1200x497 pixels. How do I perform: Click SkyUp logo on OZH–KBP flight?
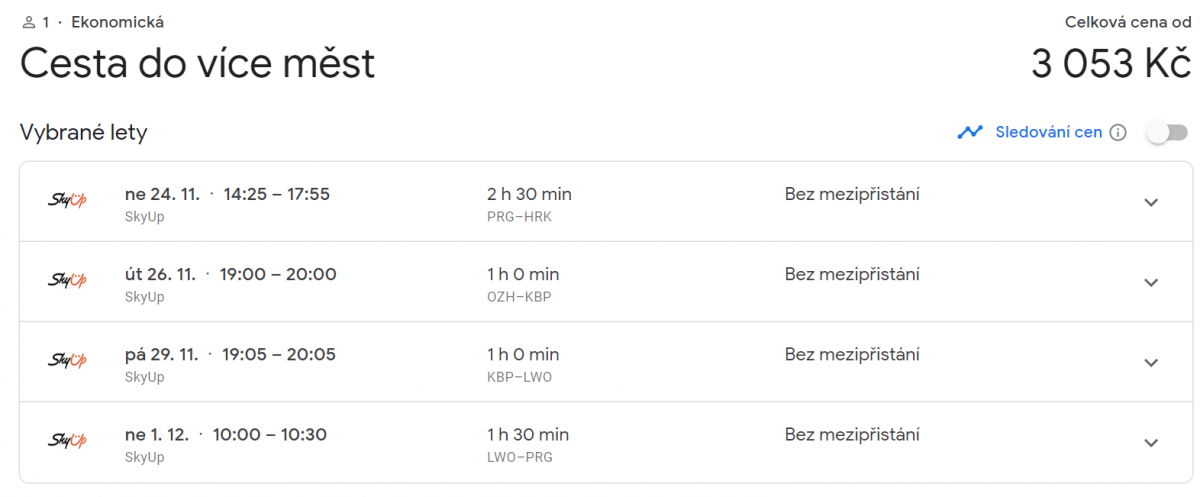pos(68,281)
